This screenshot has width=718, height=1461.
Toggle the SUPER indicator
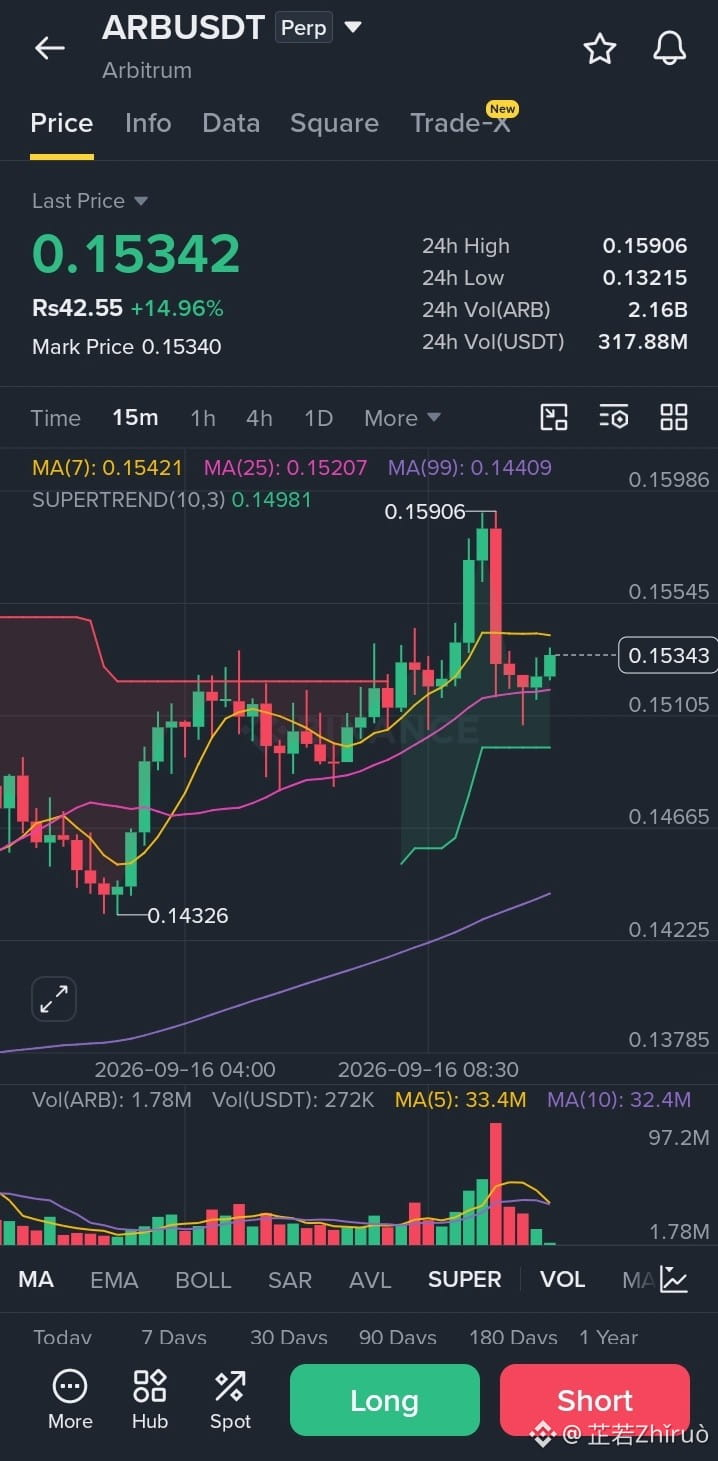coord(465,1279)
